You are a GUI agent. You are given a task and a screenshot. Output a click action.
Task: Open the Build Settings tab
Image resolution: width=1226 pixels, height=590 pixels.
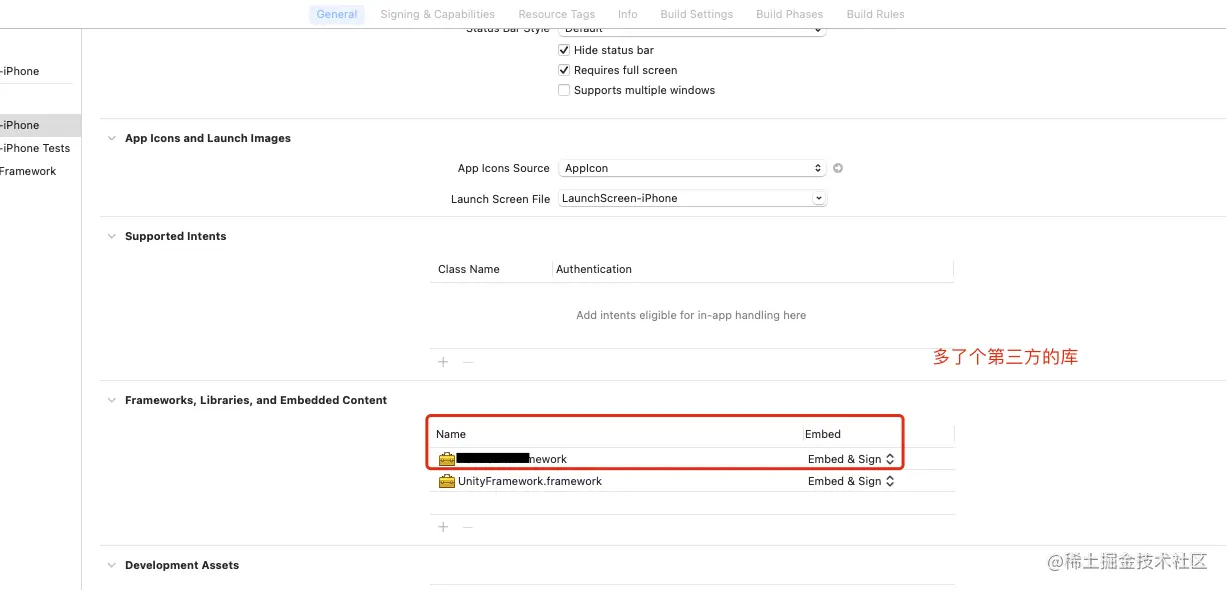pyautogui.click(x=696, y=14)
